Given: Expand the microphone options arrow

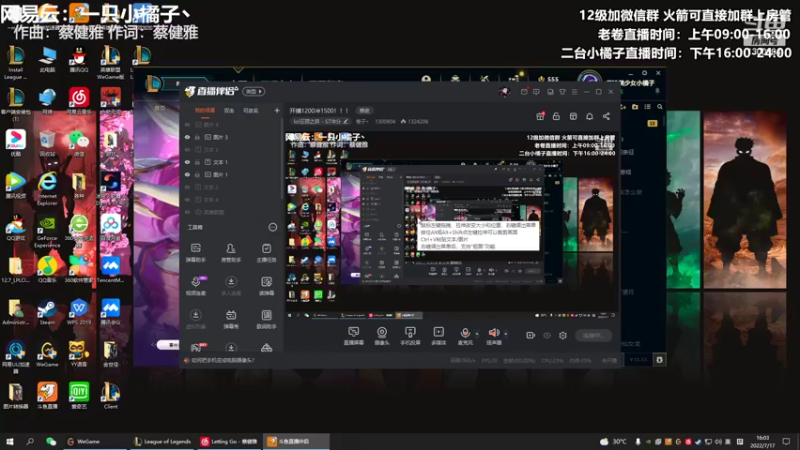Looking at the screenshot, I should coord(477,334).
